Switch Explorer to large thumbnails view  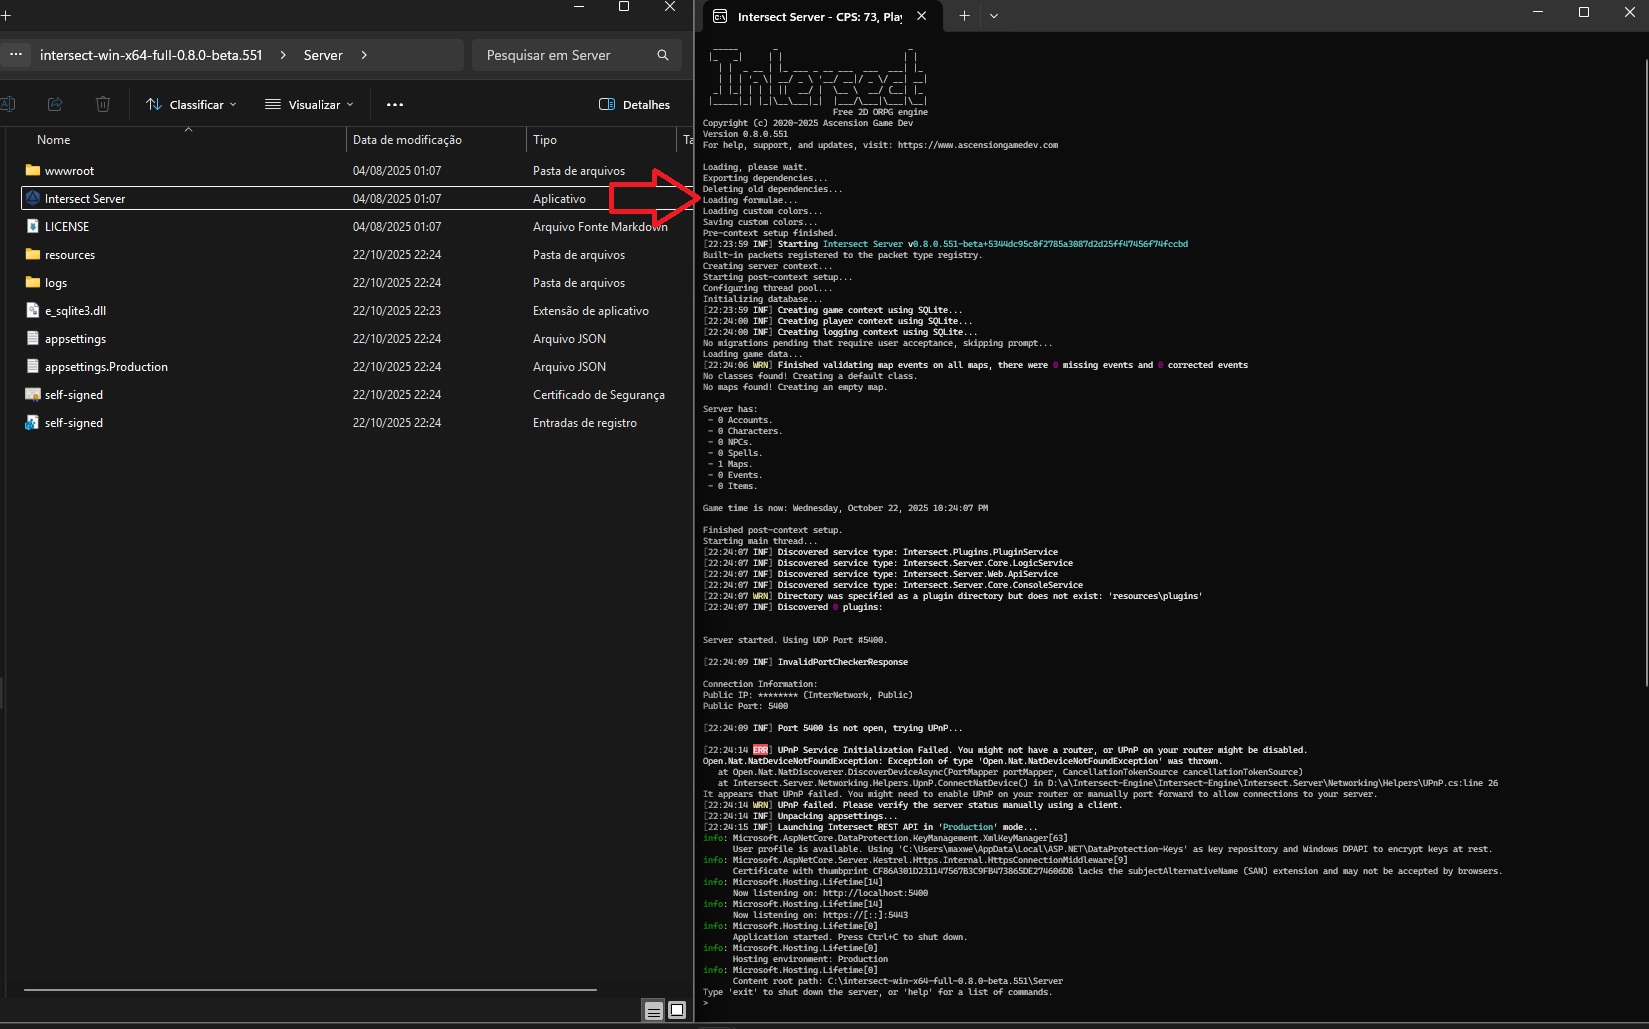point(677,1010)
